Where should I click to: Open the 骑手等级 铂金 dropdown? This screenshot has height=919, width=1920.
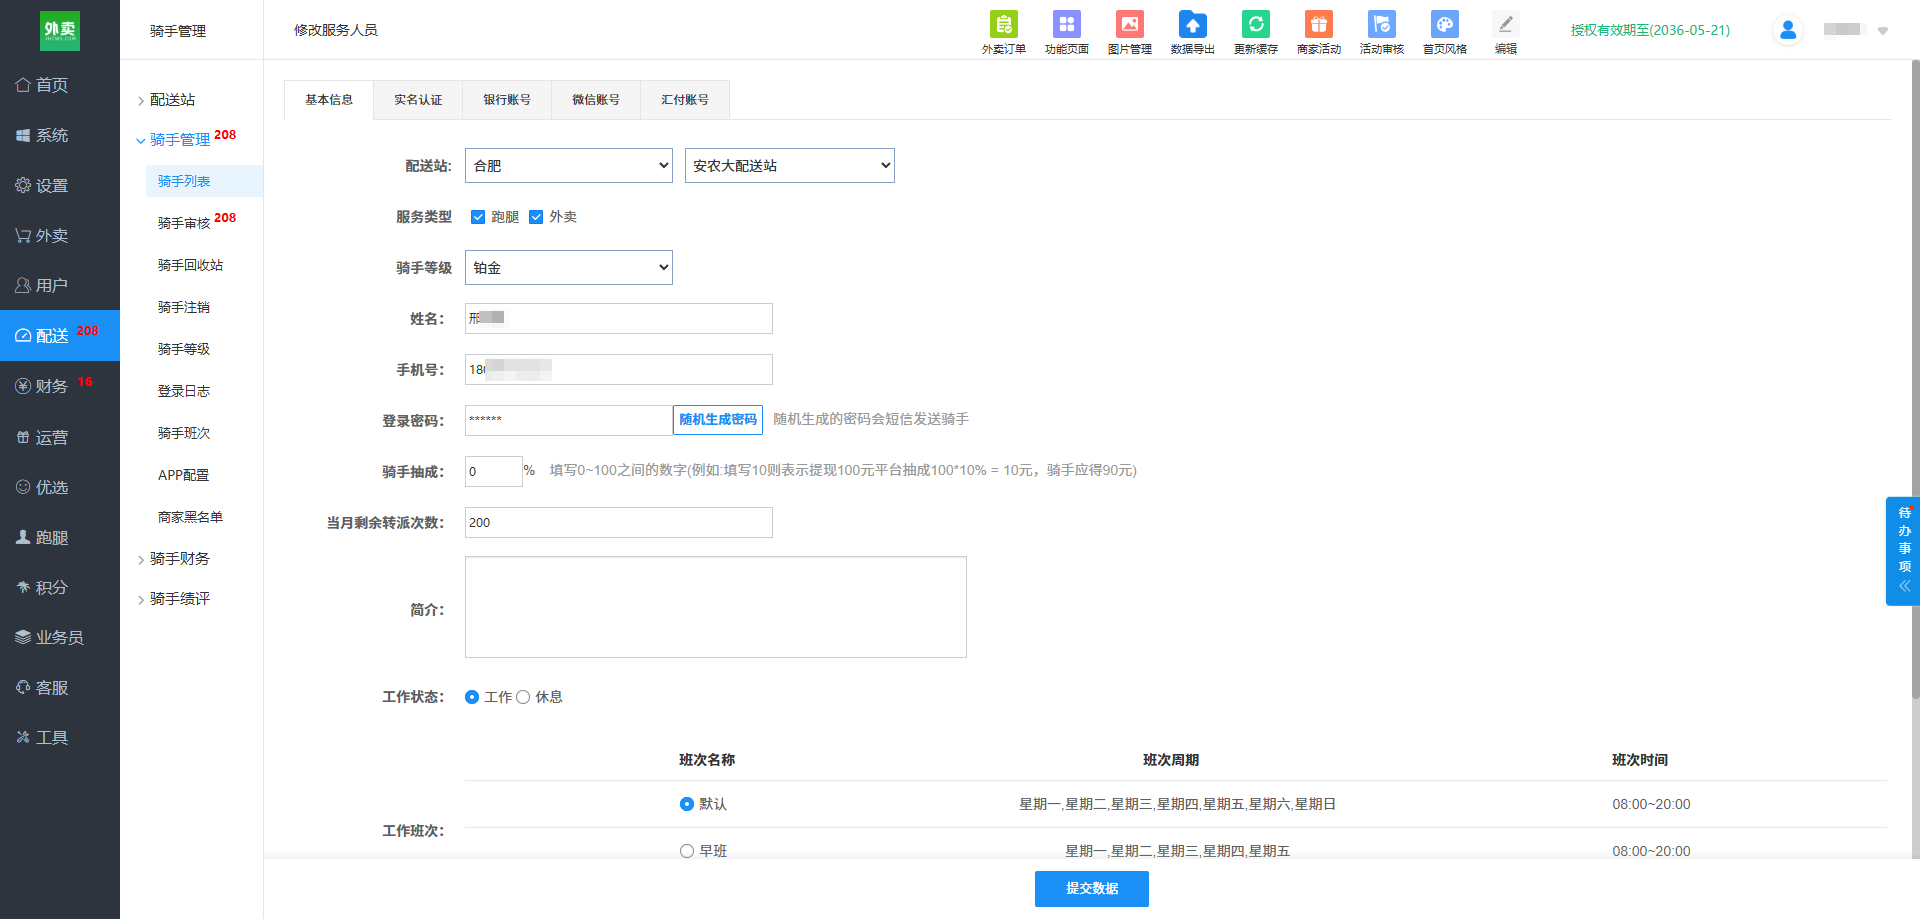[569, 268]
